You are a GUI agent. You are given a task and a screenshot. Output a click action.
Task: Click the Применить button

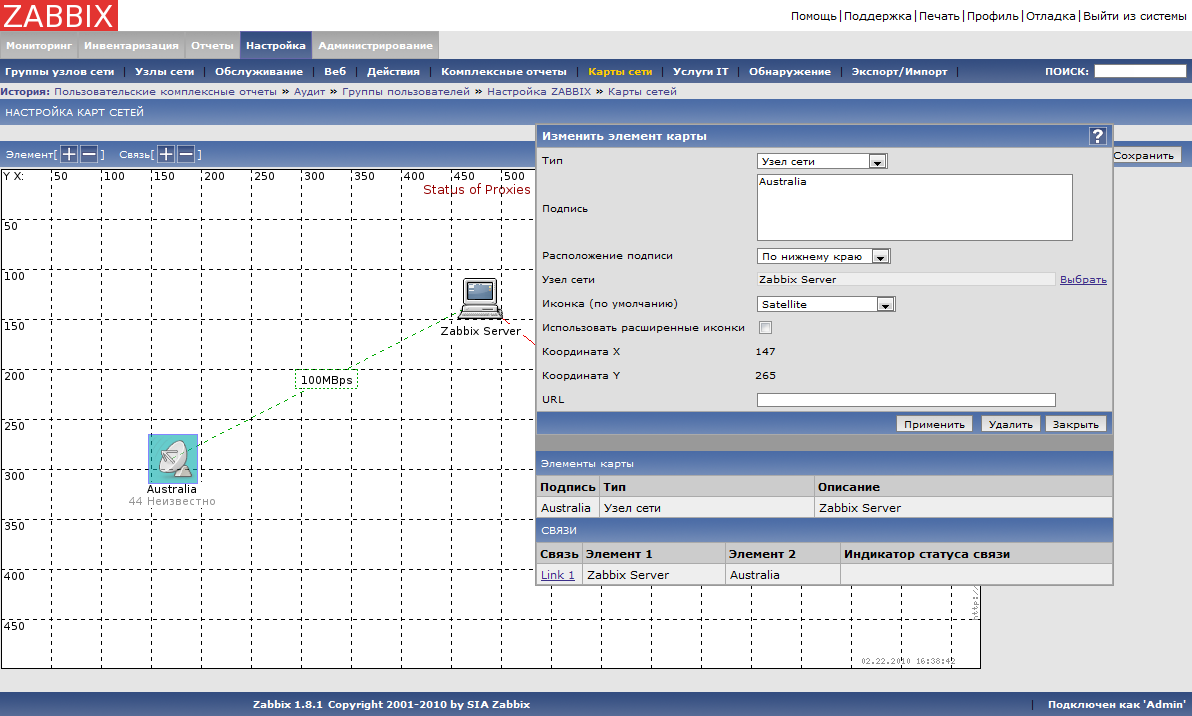coord(934,424)
